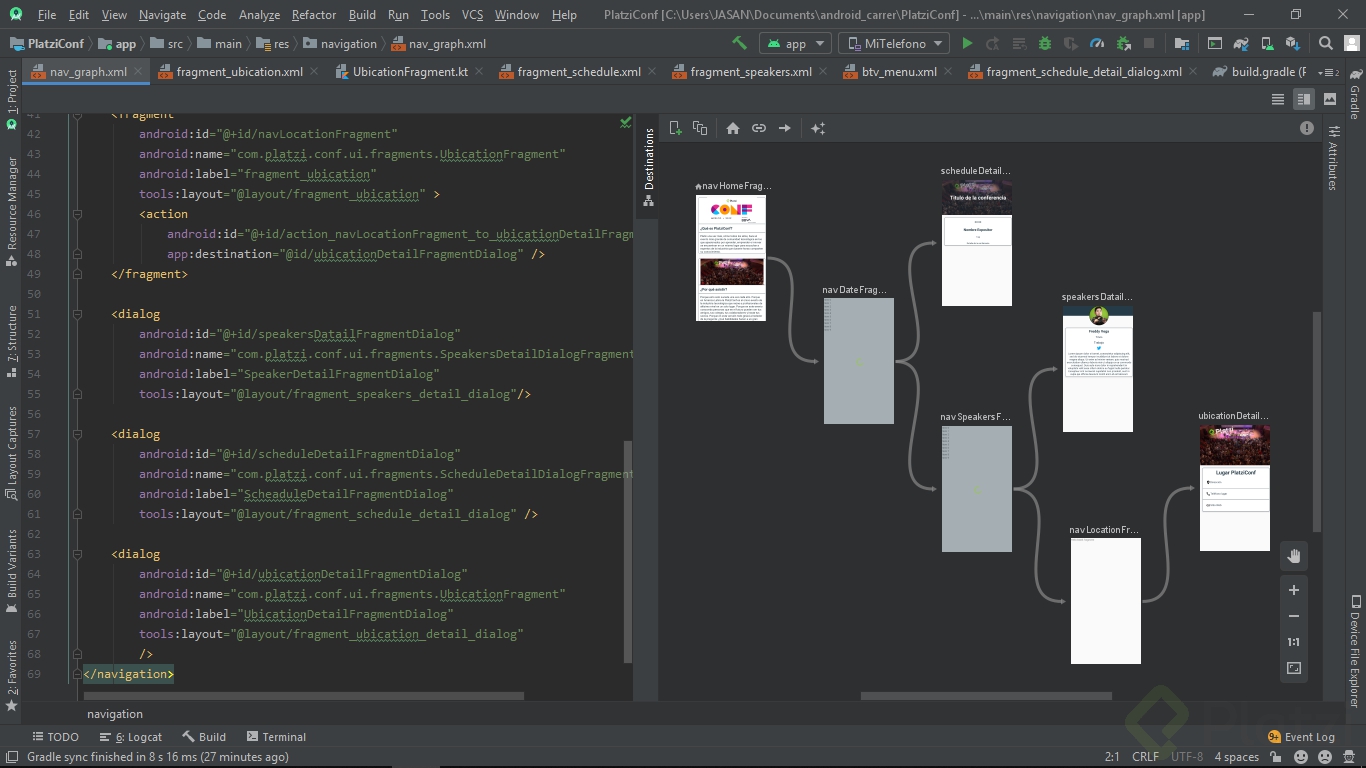Build project with the hammer icon
Screen dimensions: 1366x768
(x=739, y=43)
